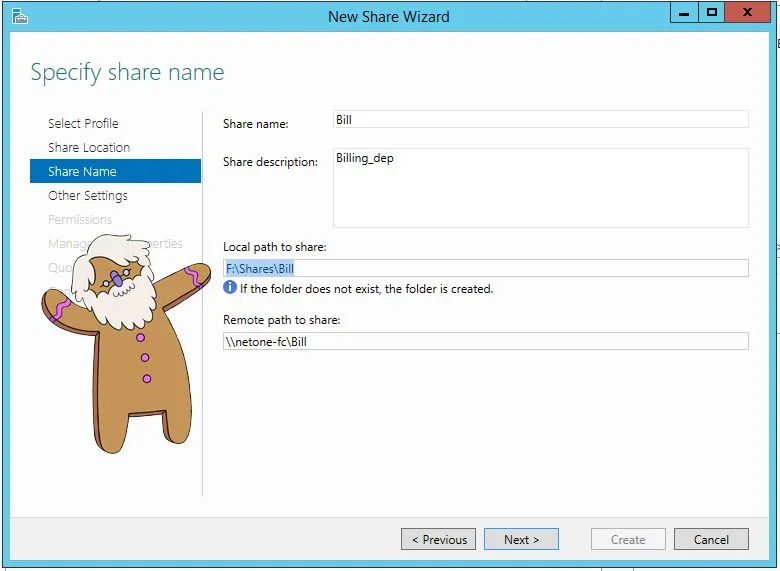Close the wizard with the X button
The width and height of the screenshot is (780, 571).
click(x=748, y=12)
